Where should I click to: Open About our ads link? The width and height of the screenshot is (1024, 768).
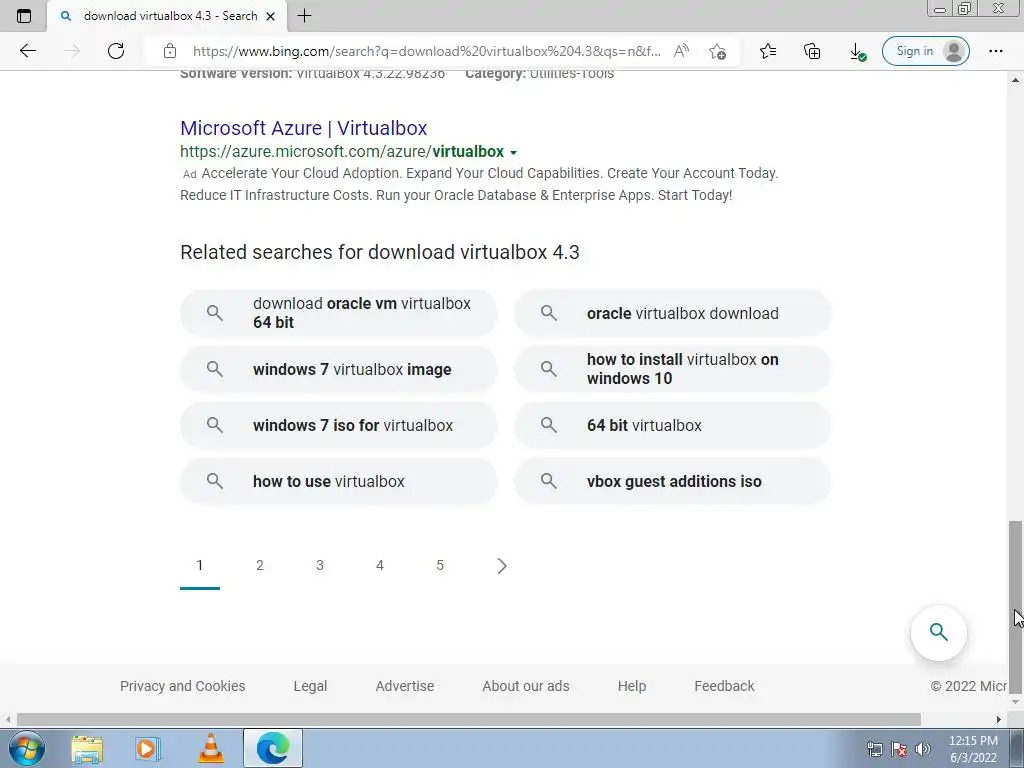coord(526,686)
